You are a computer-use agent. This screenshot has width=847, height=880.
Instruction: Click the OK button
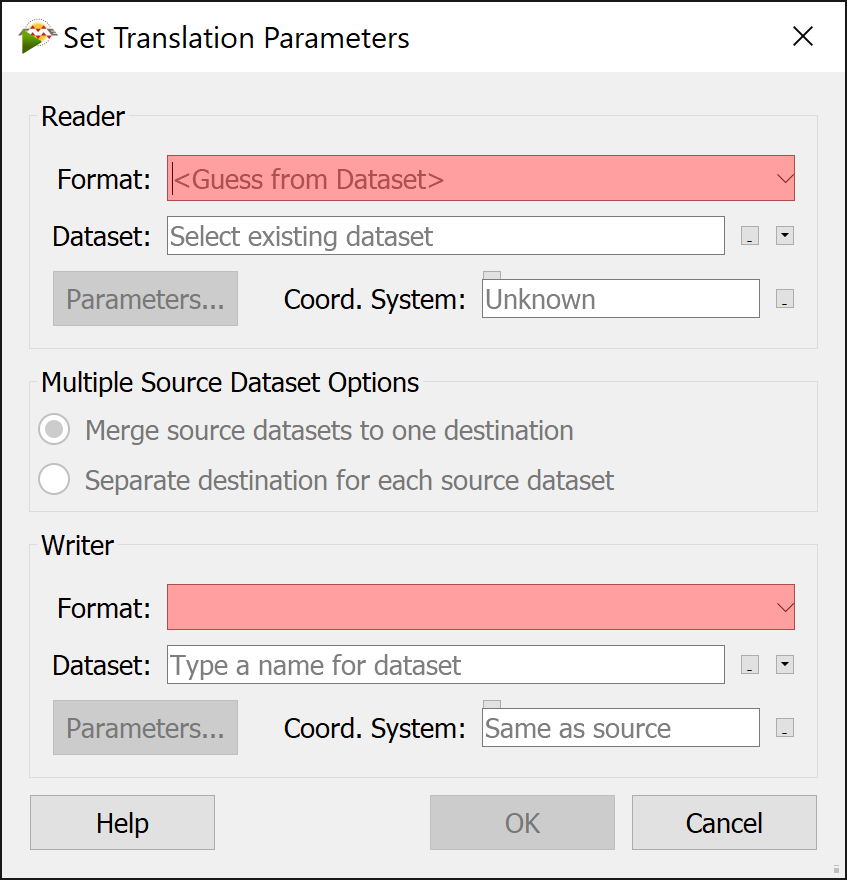[x=522, y=822]
